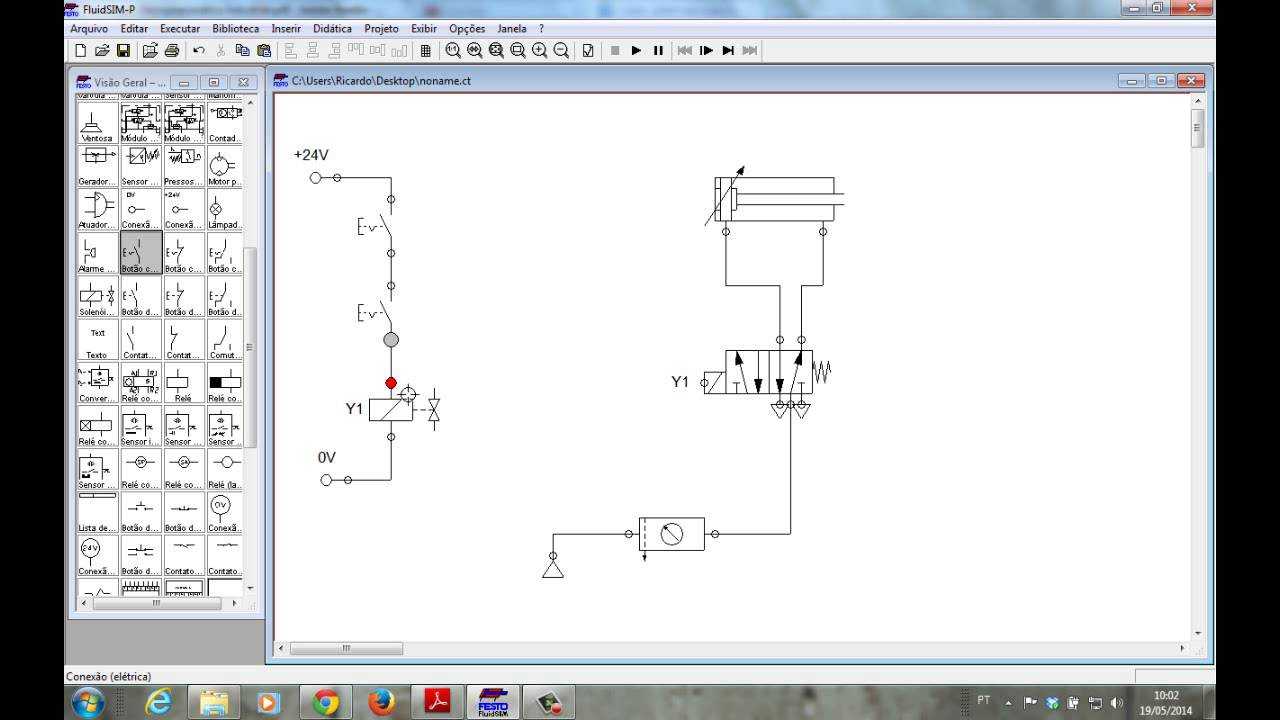
Task: Open the Didática menu
Action: (x=332, y=29)
